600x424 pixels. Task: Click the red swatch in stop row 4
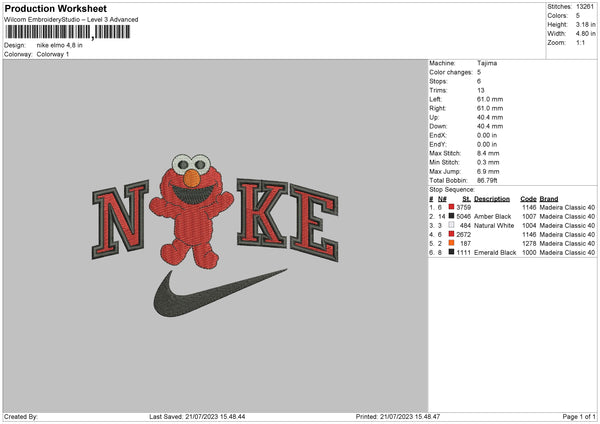coord(452,234)
